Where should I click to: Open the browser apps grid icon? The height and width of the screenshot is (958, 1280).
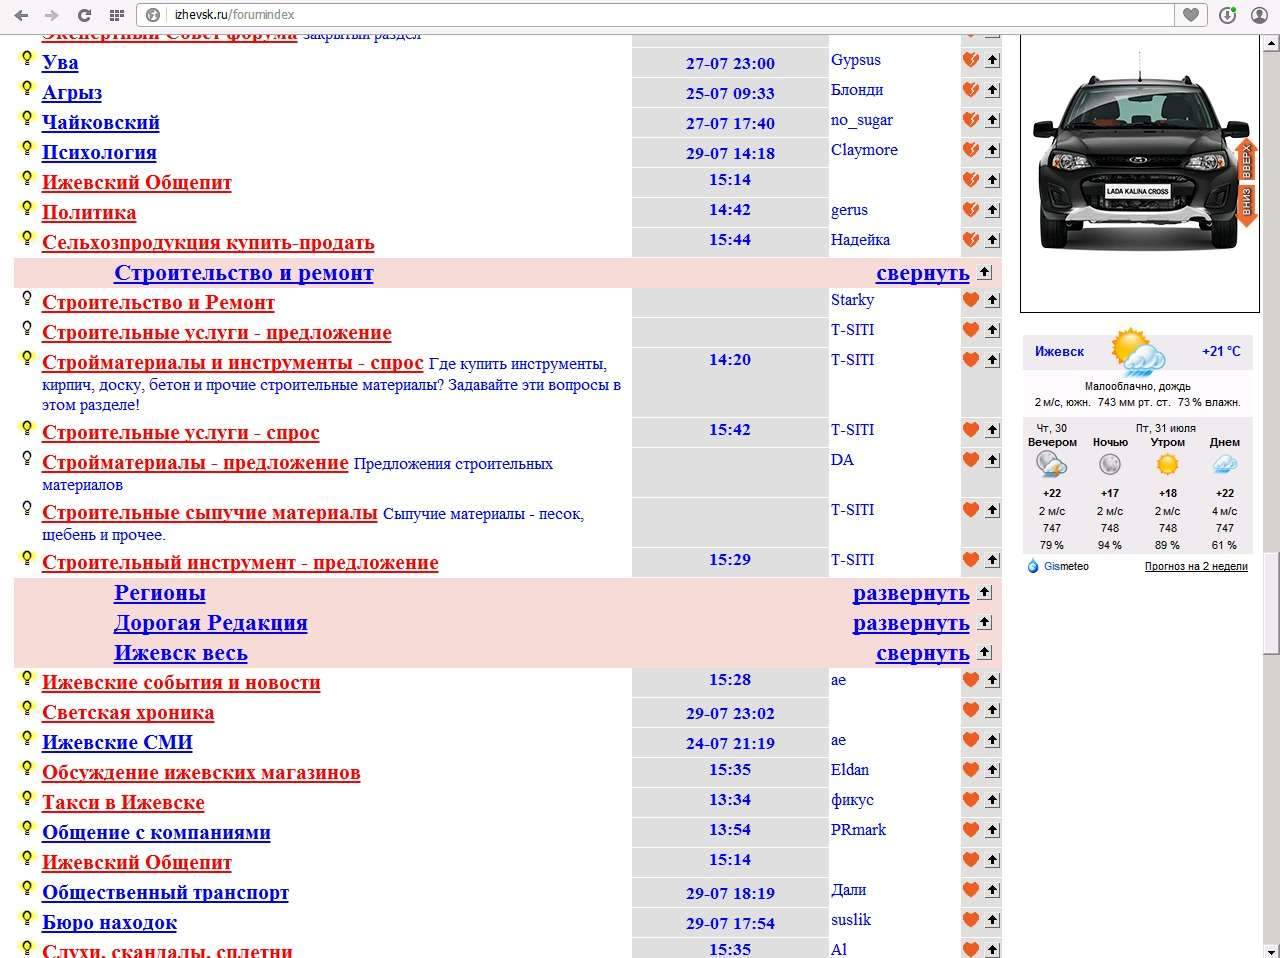(117, 15)
